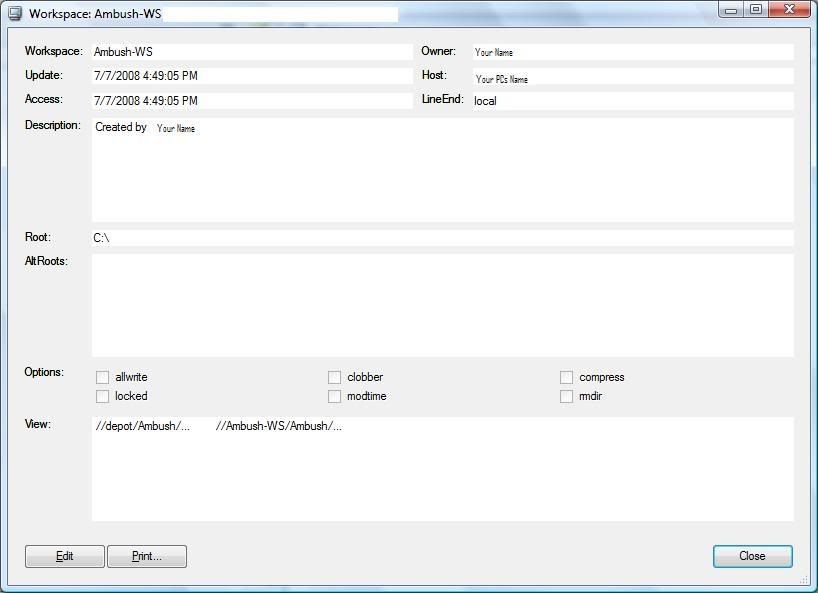Tick the locked option checkbox

[102, 396]
